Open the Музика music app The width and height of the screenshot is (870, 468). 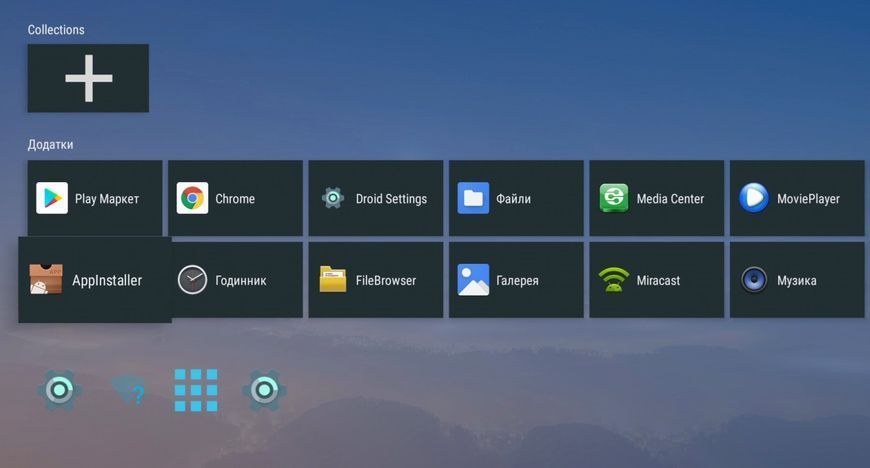pos(797,280)
